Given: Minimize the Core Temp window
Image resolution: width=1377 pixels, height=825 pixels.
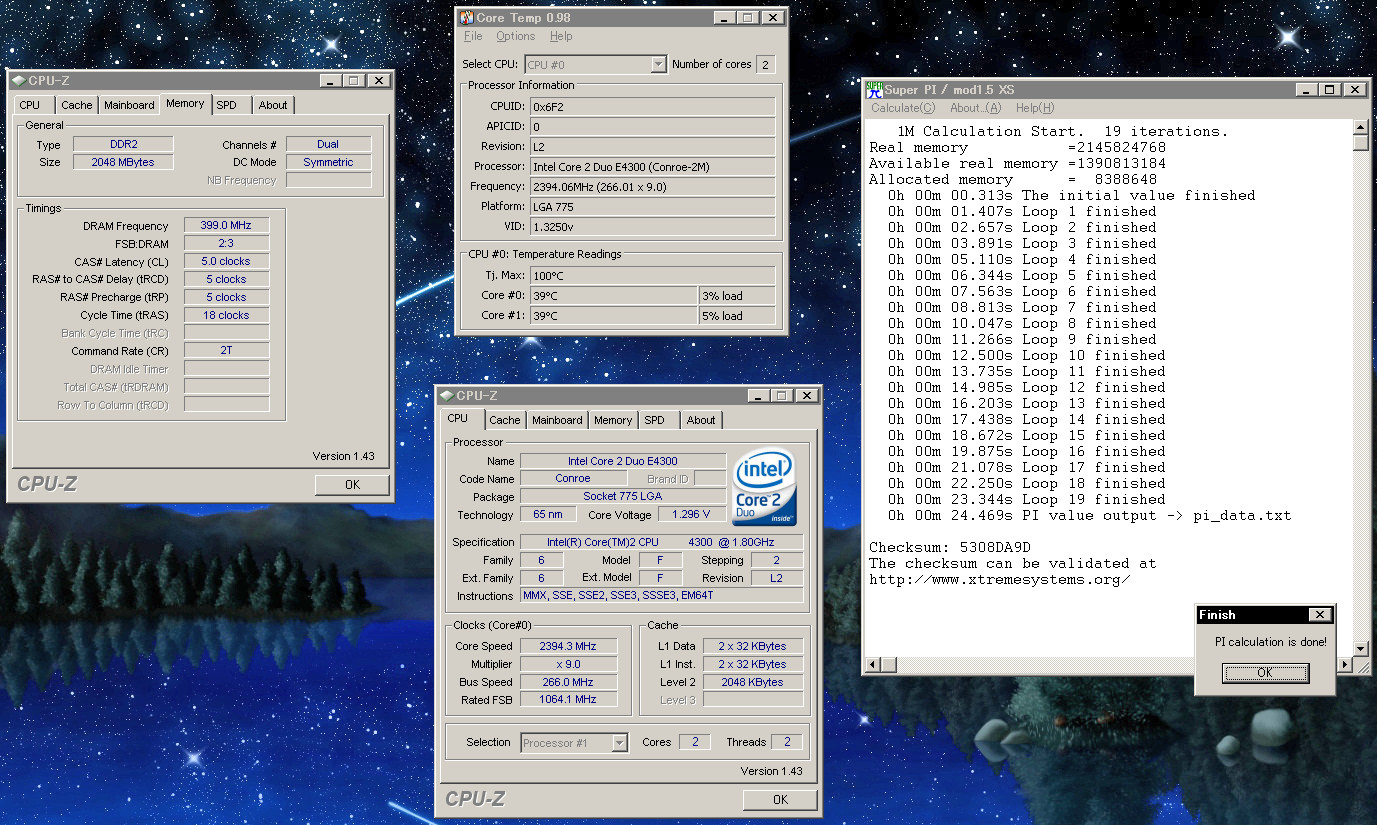Looking at the screenshot, I should point(724,18).
